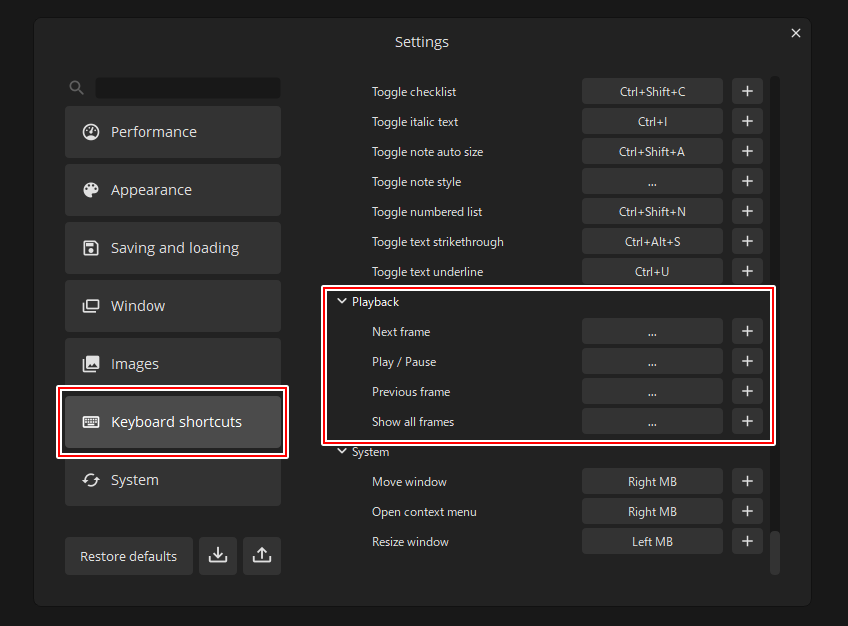
Task: Add shortcut for Next frame
Action: pos(747,332)
